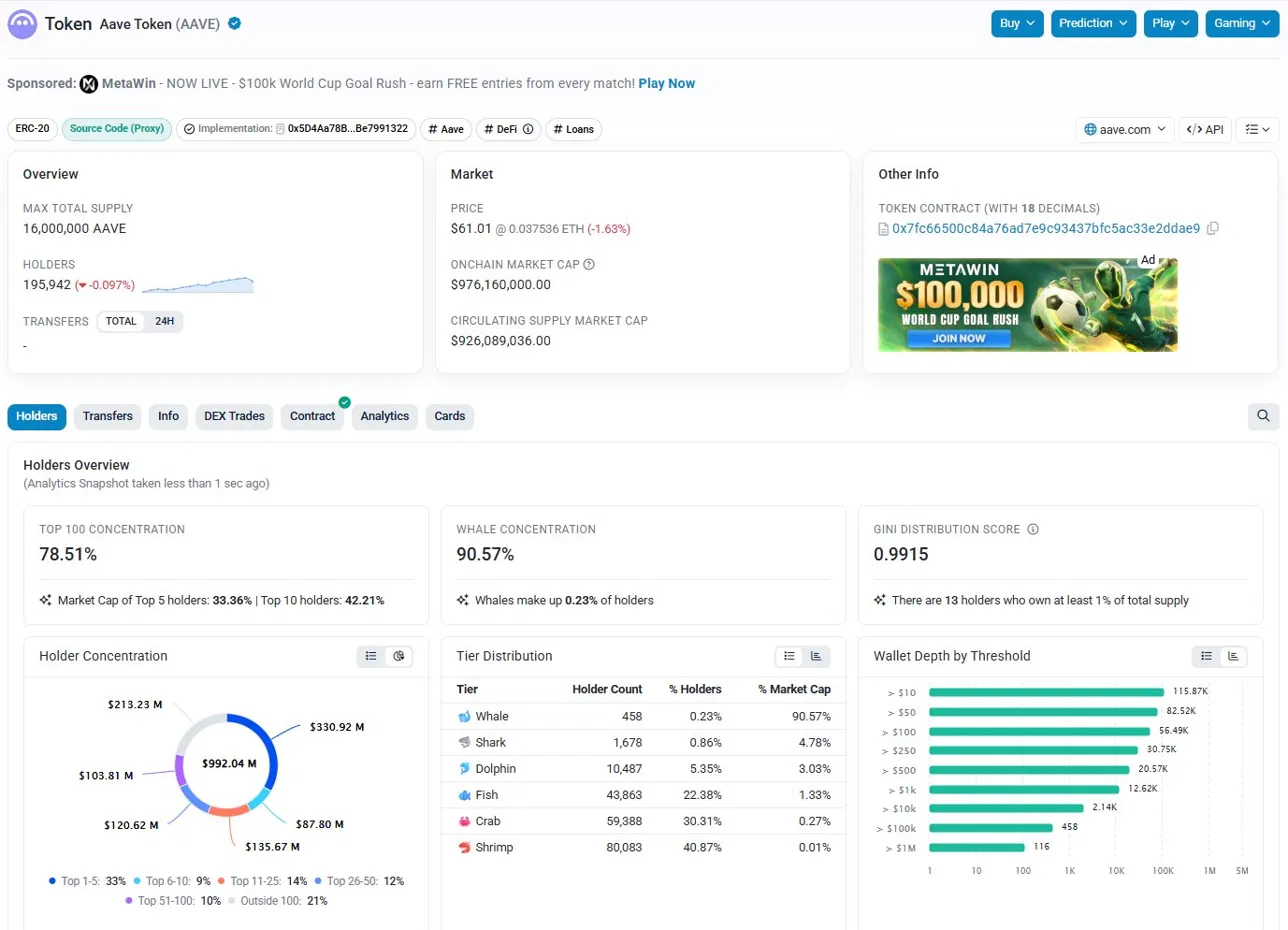Click the holders sparkline chart

[198, 285]
